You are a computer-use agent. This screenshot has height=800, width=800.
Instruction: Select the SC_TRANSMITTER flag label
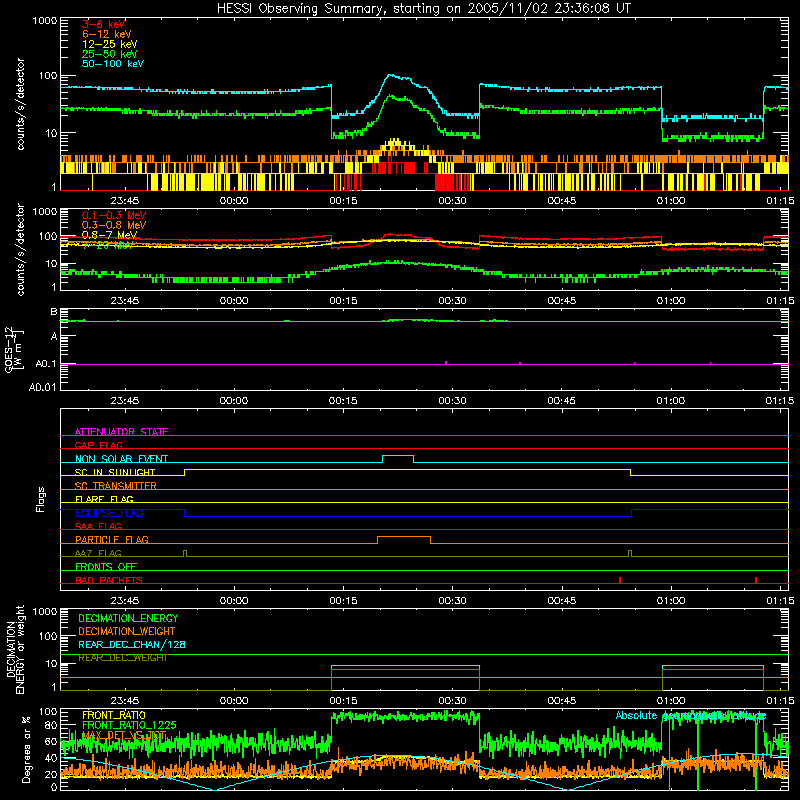[x=116, y=485]
